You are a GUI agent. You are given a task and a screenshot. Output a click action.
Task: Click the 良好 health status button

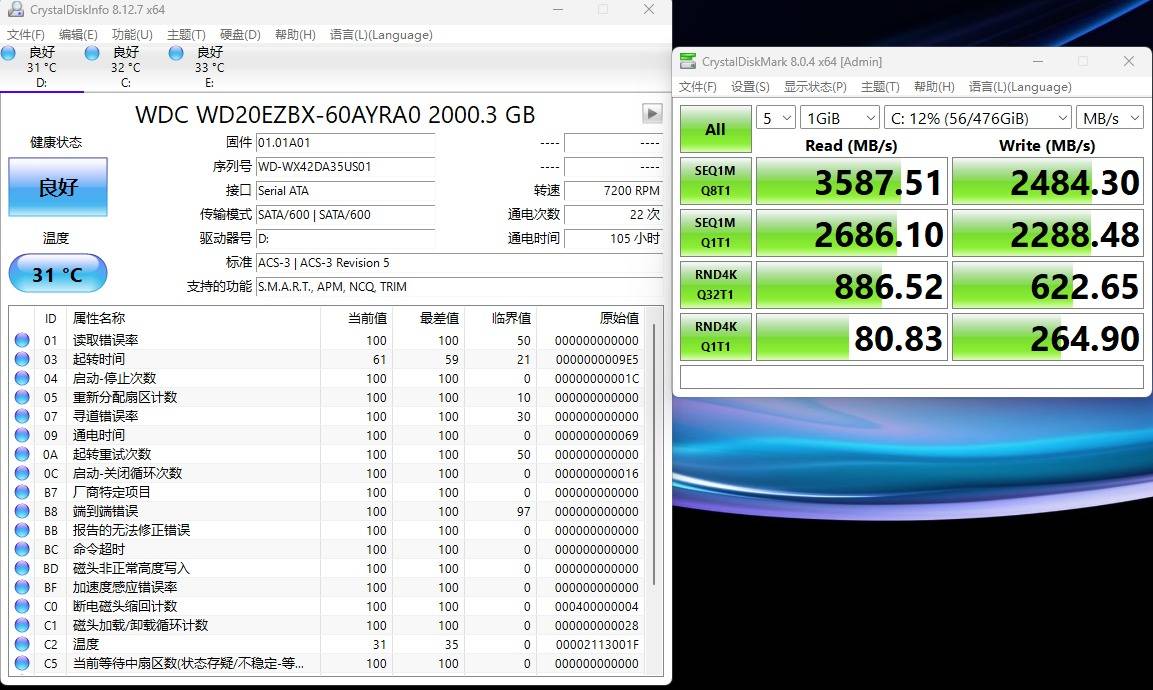[57, 187]
